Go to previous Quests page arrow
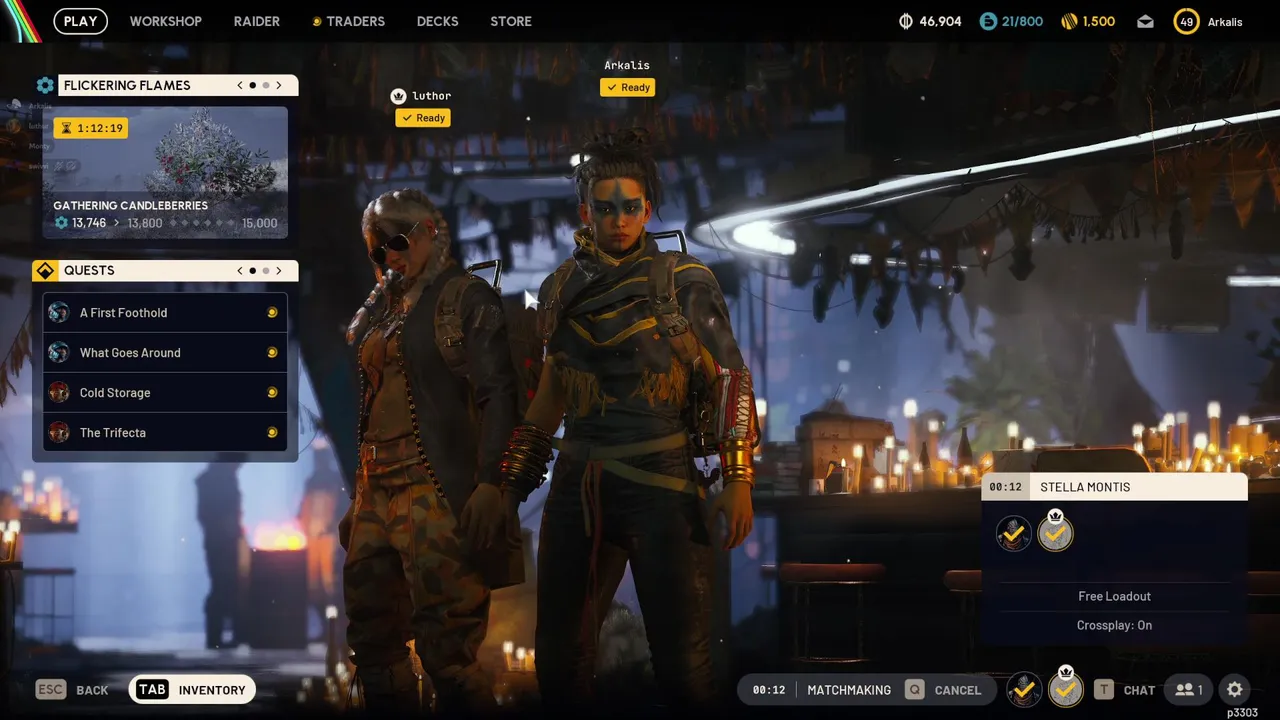The height and width of the screenshot is (720, 1280). (x=240, y=270)
